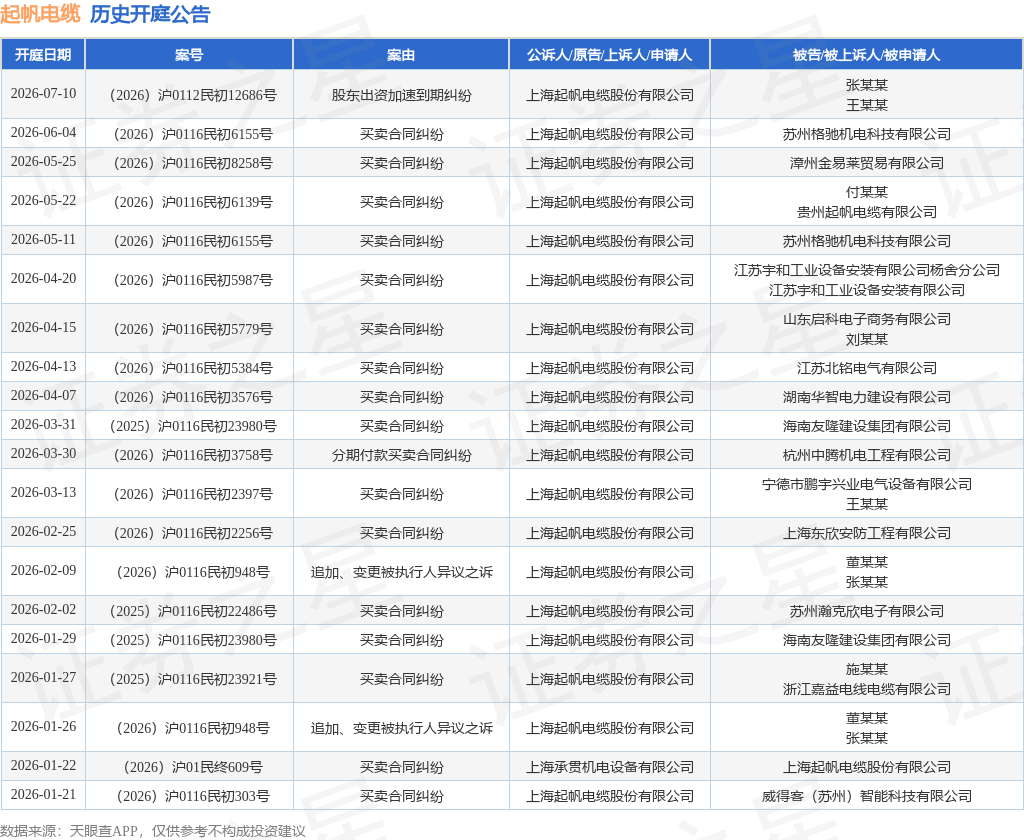This screenshot has height=840, width=1024.
Task: Click the 被告/被上诉人/被申请人 column header
Action: tap(867, 55)
